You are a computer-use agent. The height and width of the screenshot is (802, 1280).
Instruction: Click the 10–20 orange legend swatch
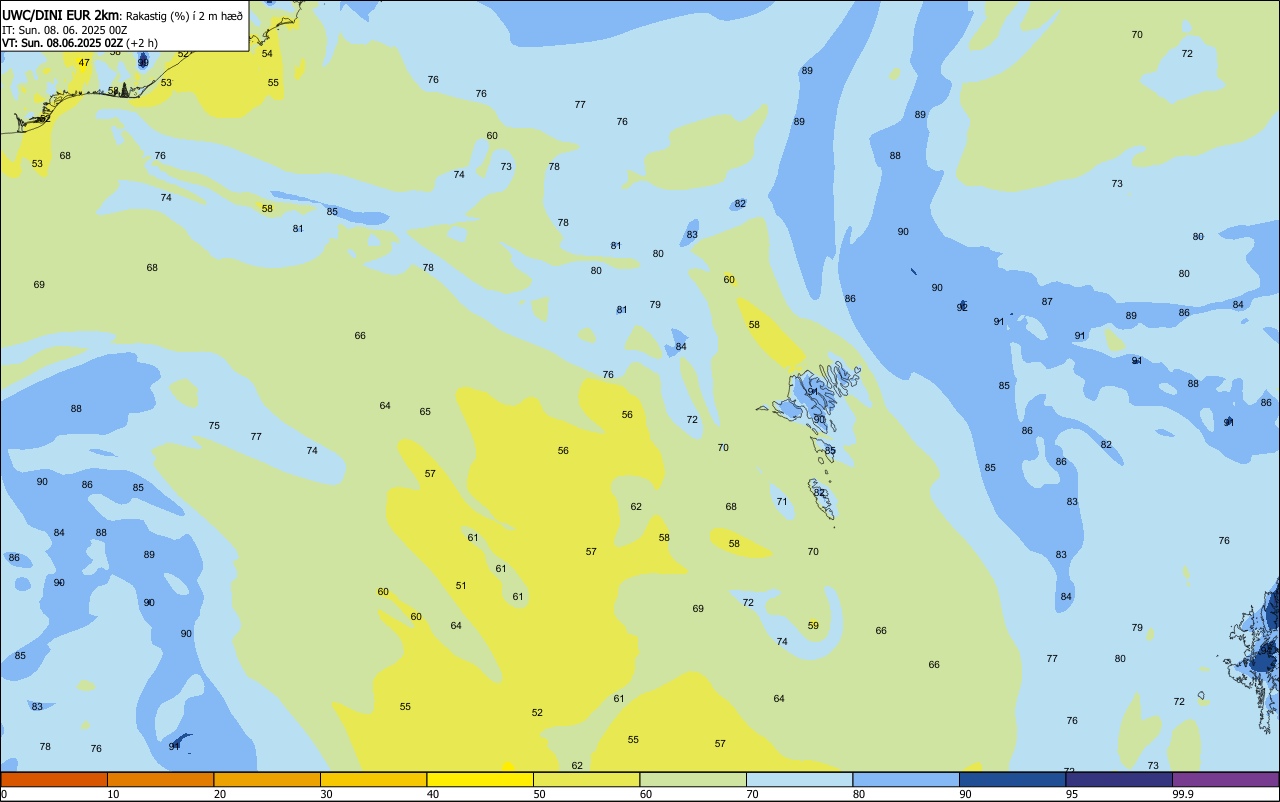pyautogui.click(x=160, y=779)
